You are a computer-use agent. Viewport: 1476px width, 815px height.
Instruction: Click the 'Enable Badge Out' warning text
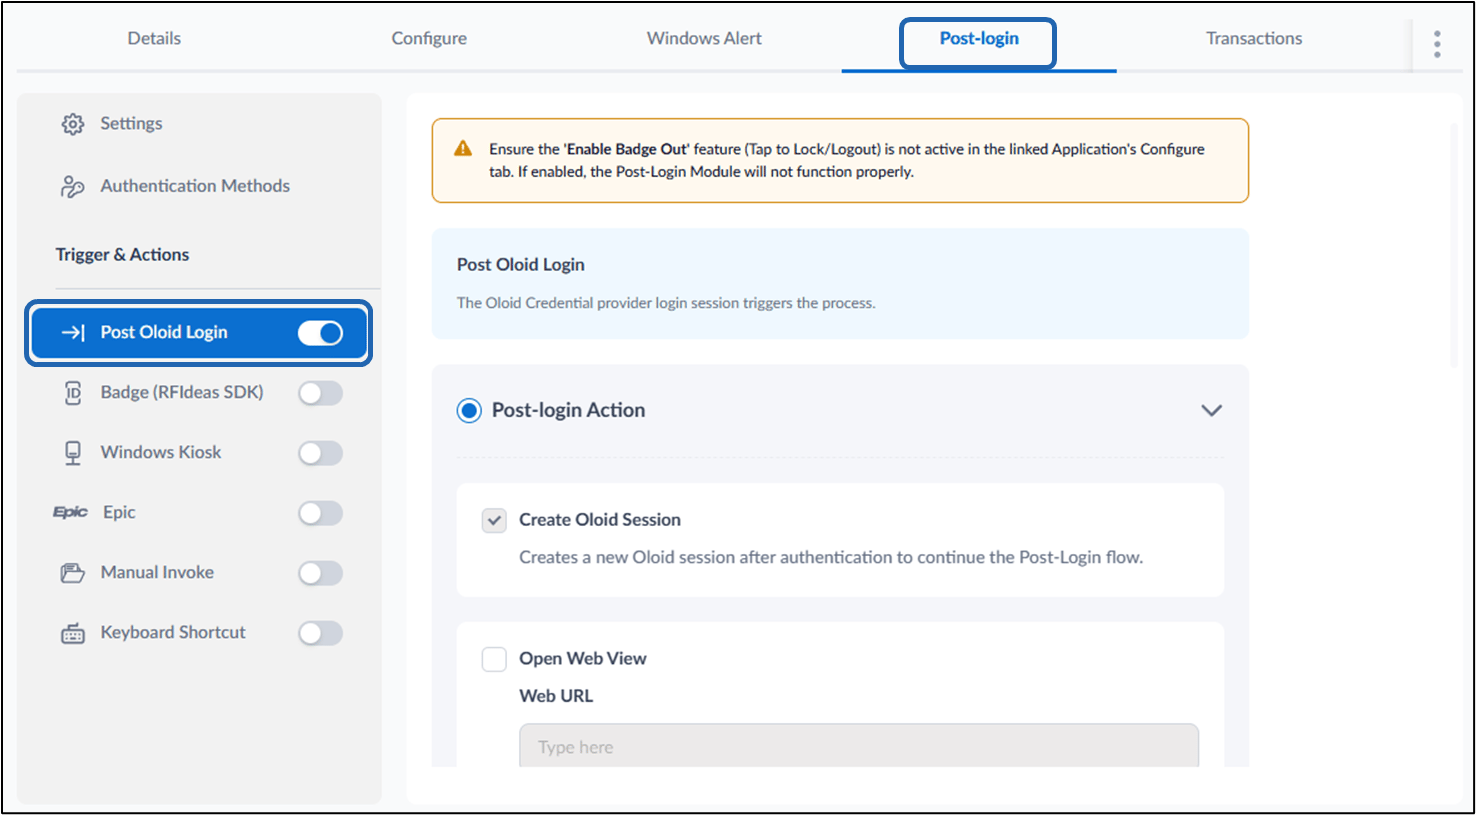point(628,149)
